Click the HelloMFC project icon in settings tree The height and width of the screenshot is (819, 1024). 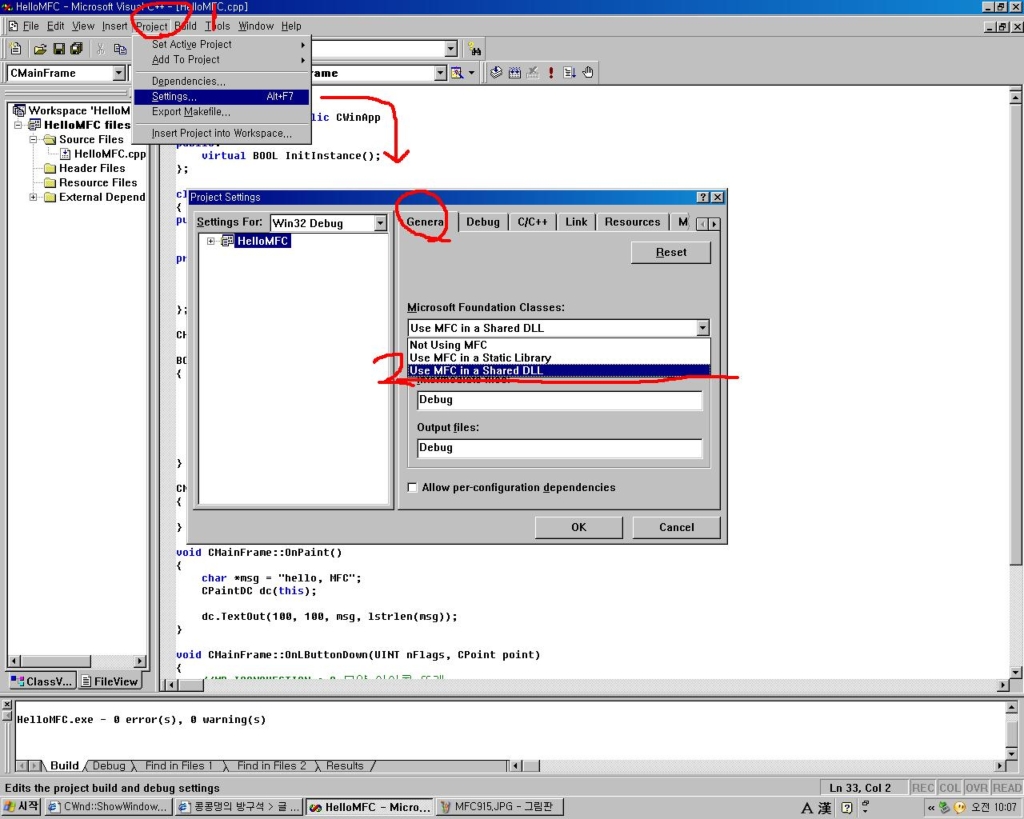[227, 241]
